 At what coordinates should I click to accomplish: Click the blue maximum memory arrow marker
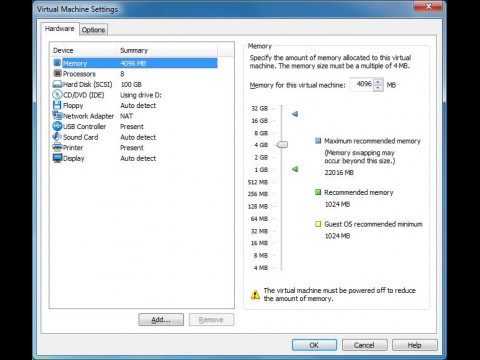pyautogui.click(x=295, y=114)
